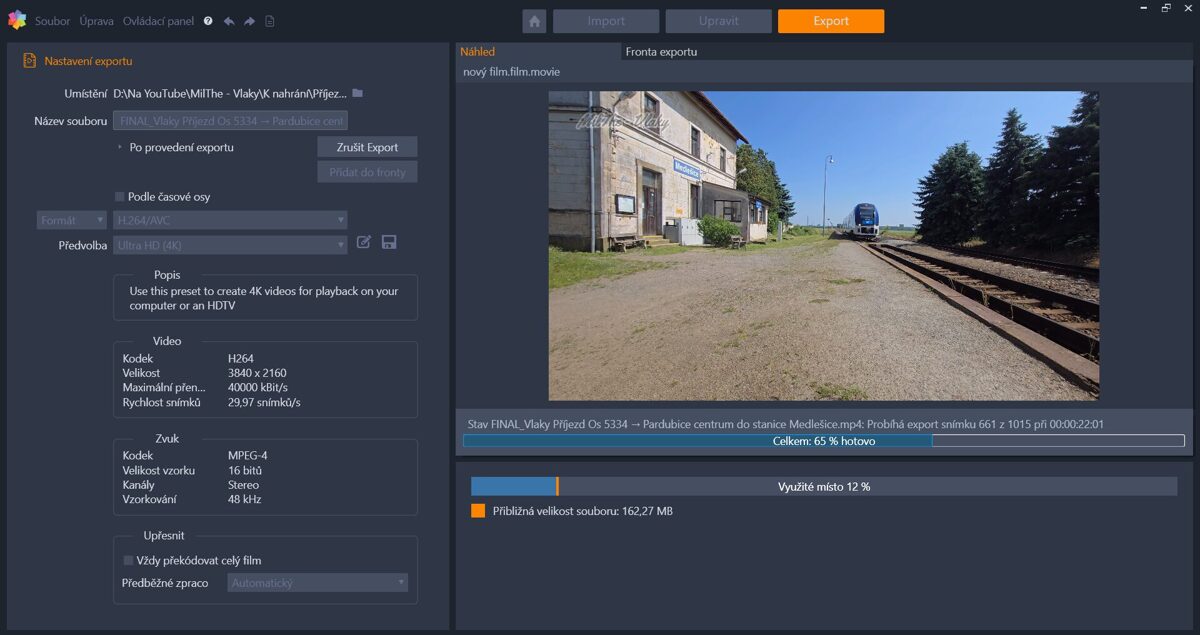The image size is (1200, 635).
Task: Open the Ultra HD (4K) preset dropdown
Action: tap(230, 245)
